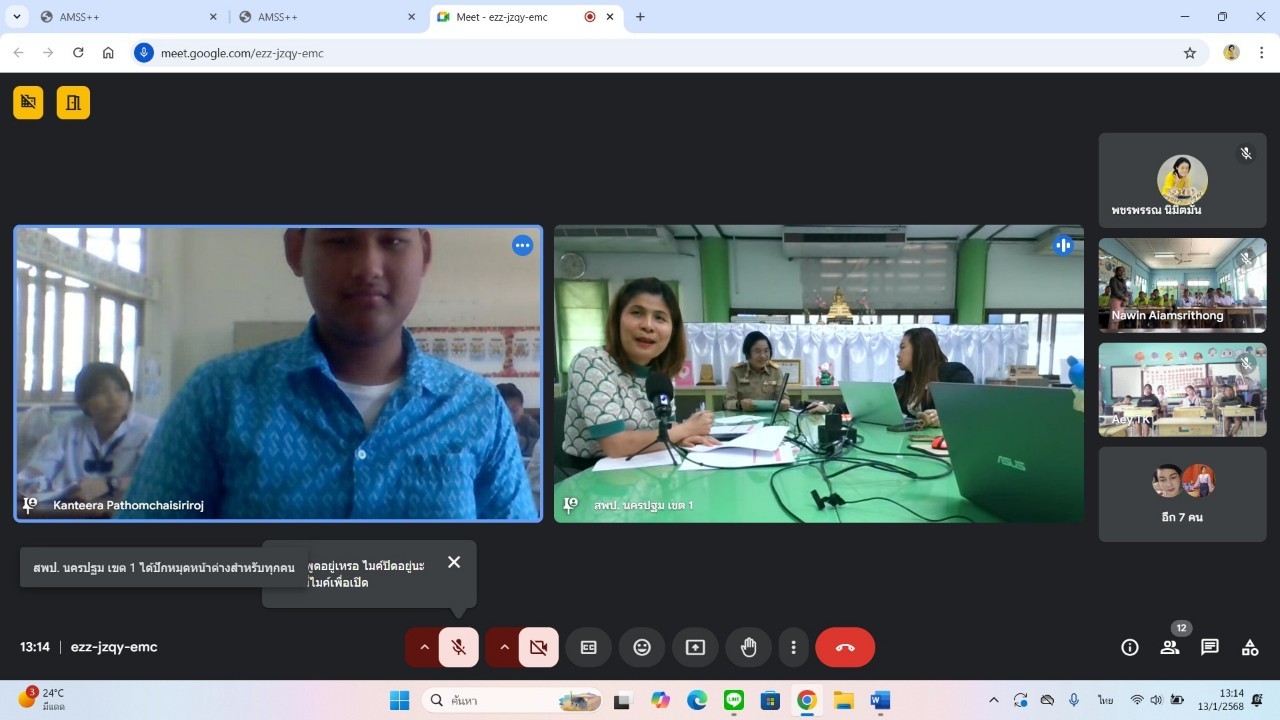Image resolution: width=1280 pixels, height=720 pixels.
Task: Show the people panel with 12 participants
Action: pyautogui.click(x=1170, y=647)
